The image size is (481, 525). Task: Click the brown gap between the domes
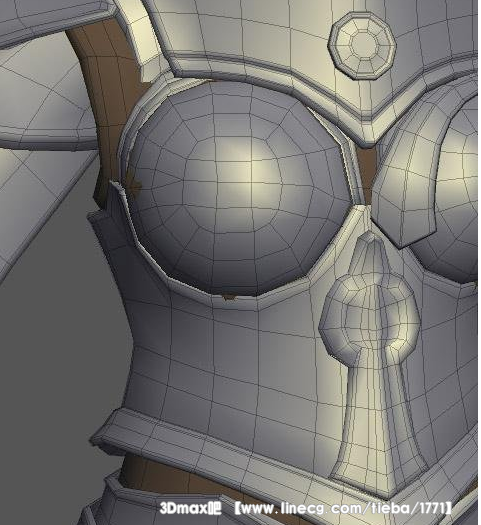tap(367, 174)
